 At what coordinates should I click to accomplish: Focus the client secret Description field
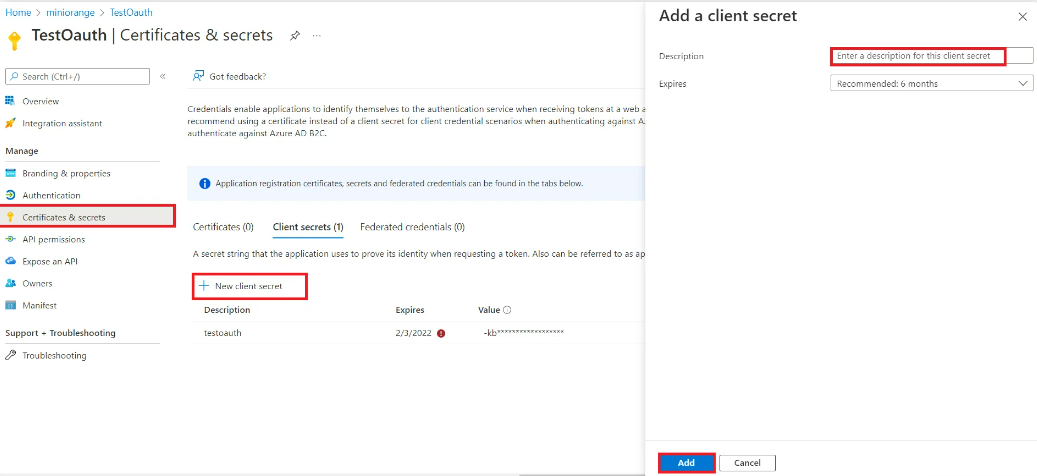[x=931, y=56]
